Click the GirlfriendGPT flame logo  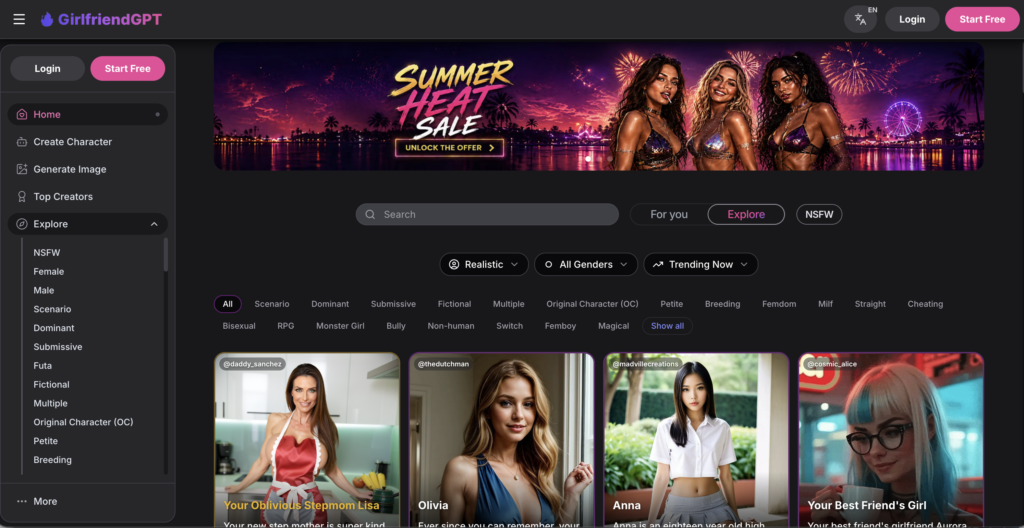46,20
